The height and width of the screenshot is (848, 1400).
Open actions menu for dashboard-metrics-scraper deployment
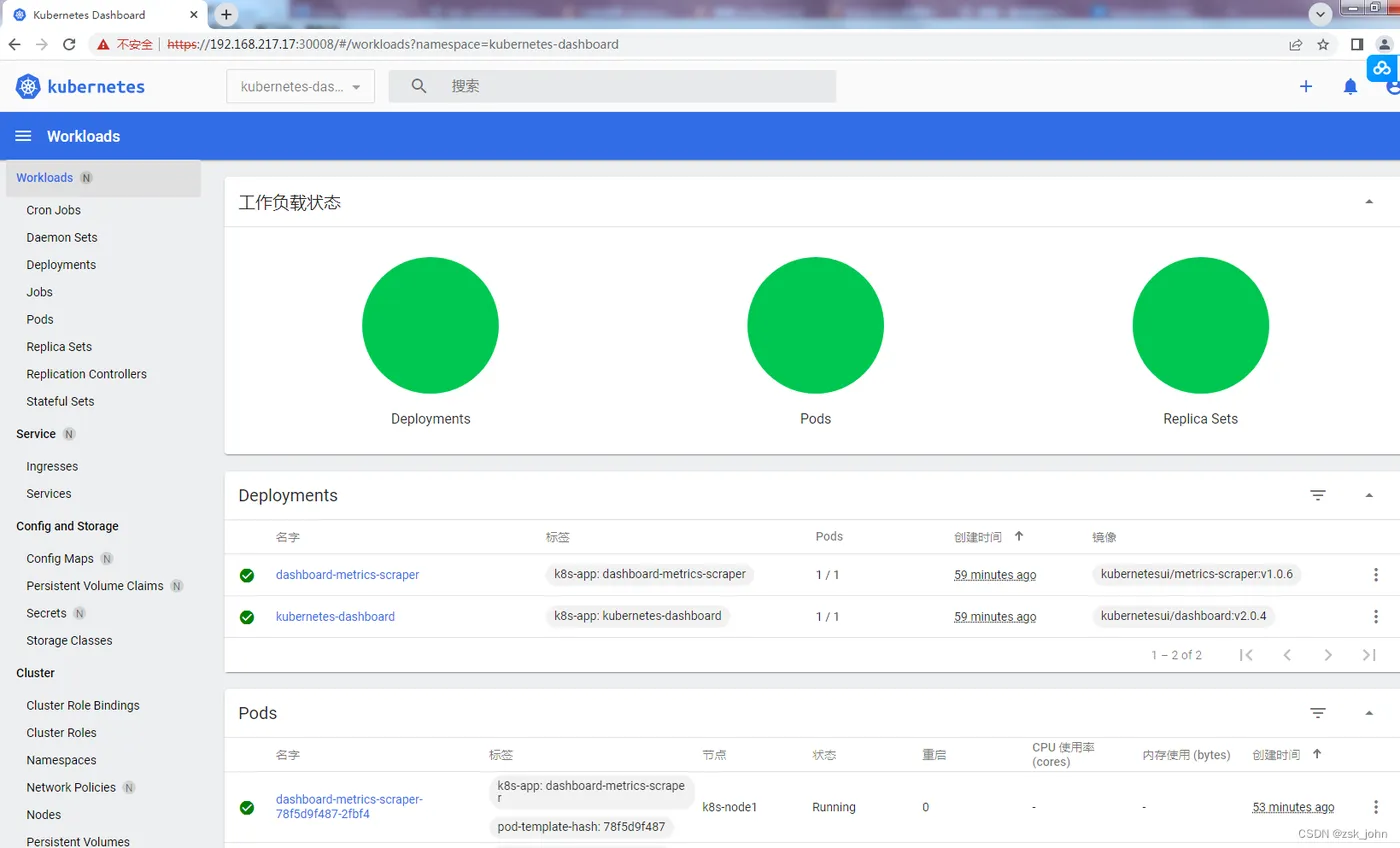[x=1376, y=575]
